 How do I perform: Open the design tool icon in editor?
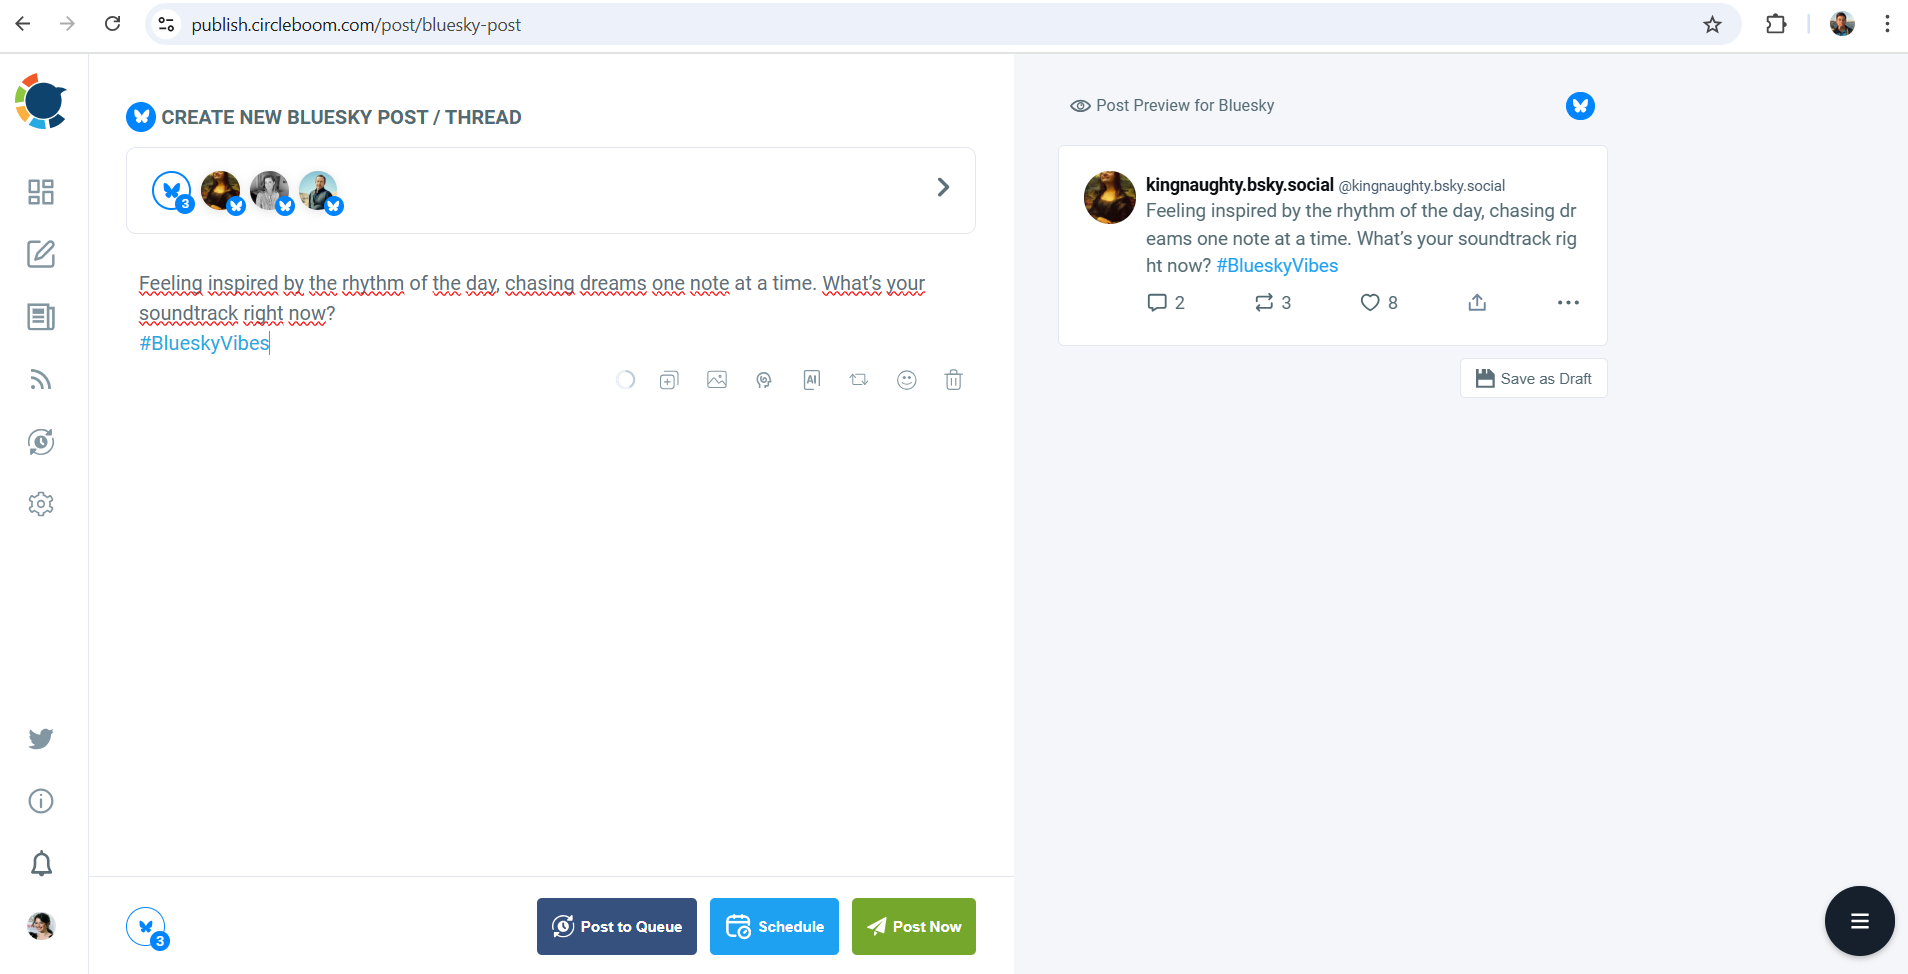pyautogui.click(x=764, y=380)
